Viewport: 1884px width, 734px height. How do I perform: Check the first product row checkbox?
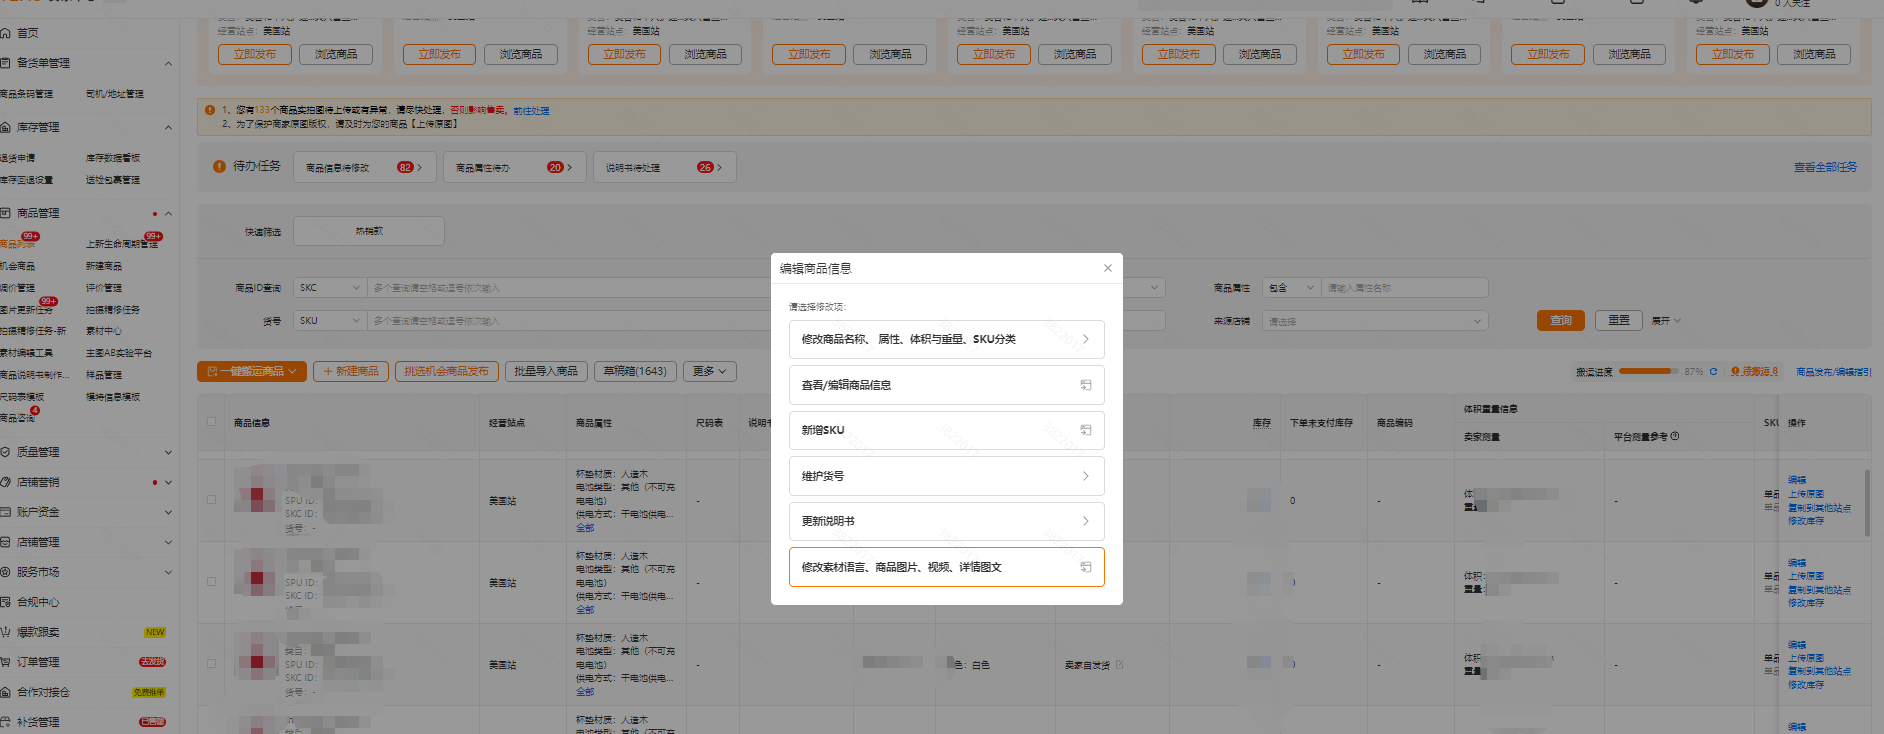211,500
